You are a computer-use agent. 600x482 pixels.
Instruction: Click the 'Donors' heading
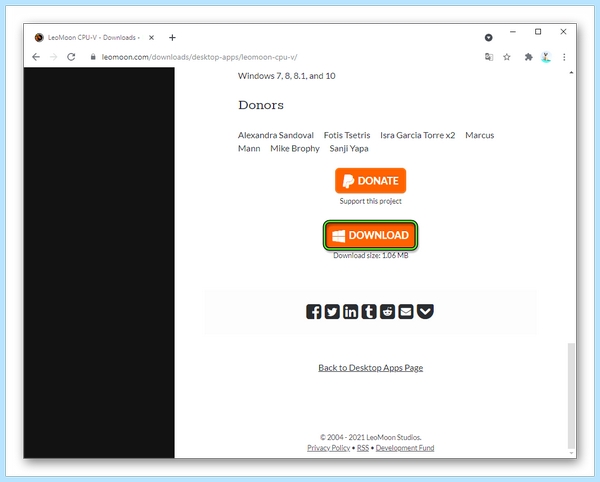261,105
